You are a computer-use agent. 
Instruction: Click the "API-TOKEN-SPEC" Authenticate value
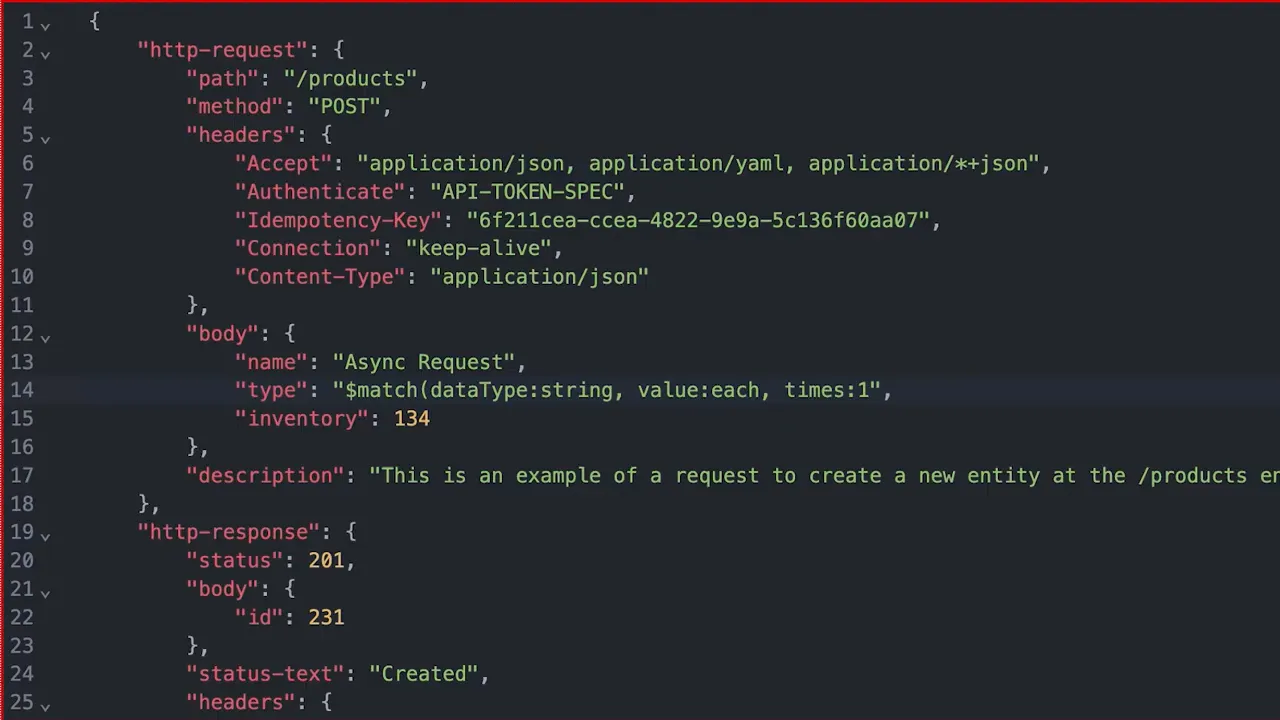tap(530, 192)
